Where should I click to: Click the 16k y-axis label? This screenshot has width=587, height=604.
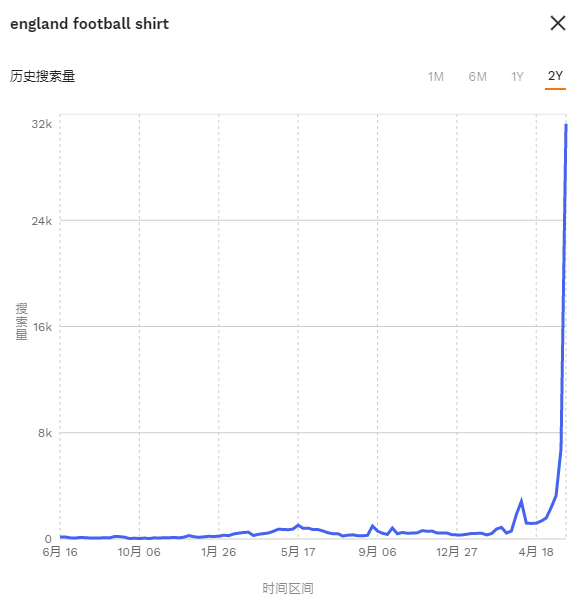pos(42,327)
